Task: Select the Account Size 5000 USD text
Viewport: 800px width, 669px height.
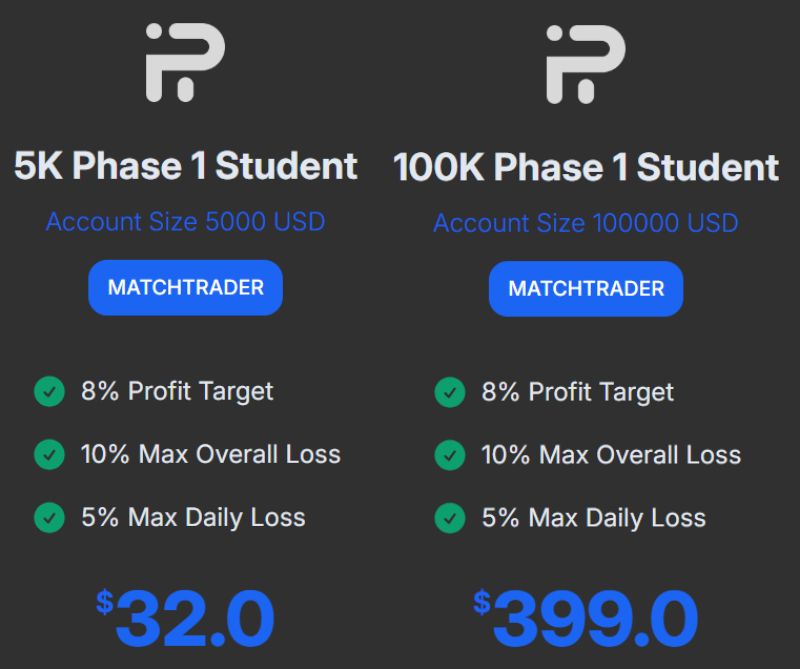Action: pyautogui.click(x=185, y=221)
